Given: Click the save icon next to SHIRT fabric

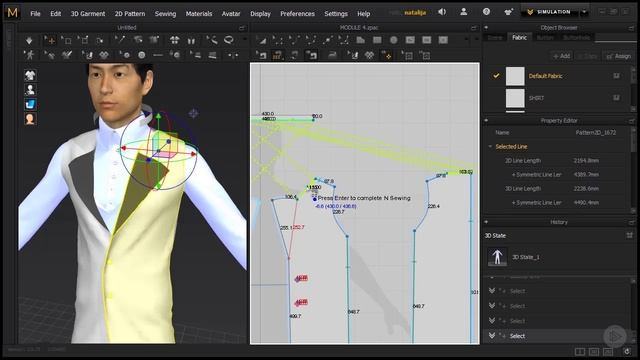Looking at the screenshot, I should click(616, 98).
